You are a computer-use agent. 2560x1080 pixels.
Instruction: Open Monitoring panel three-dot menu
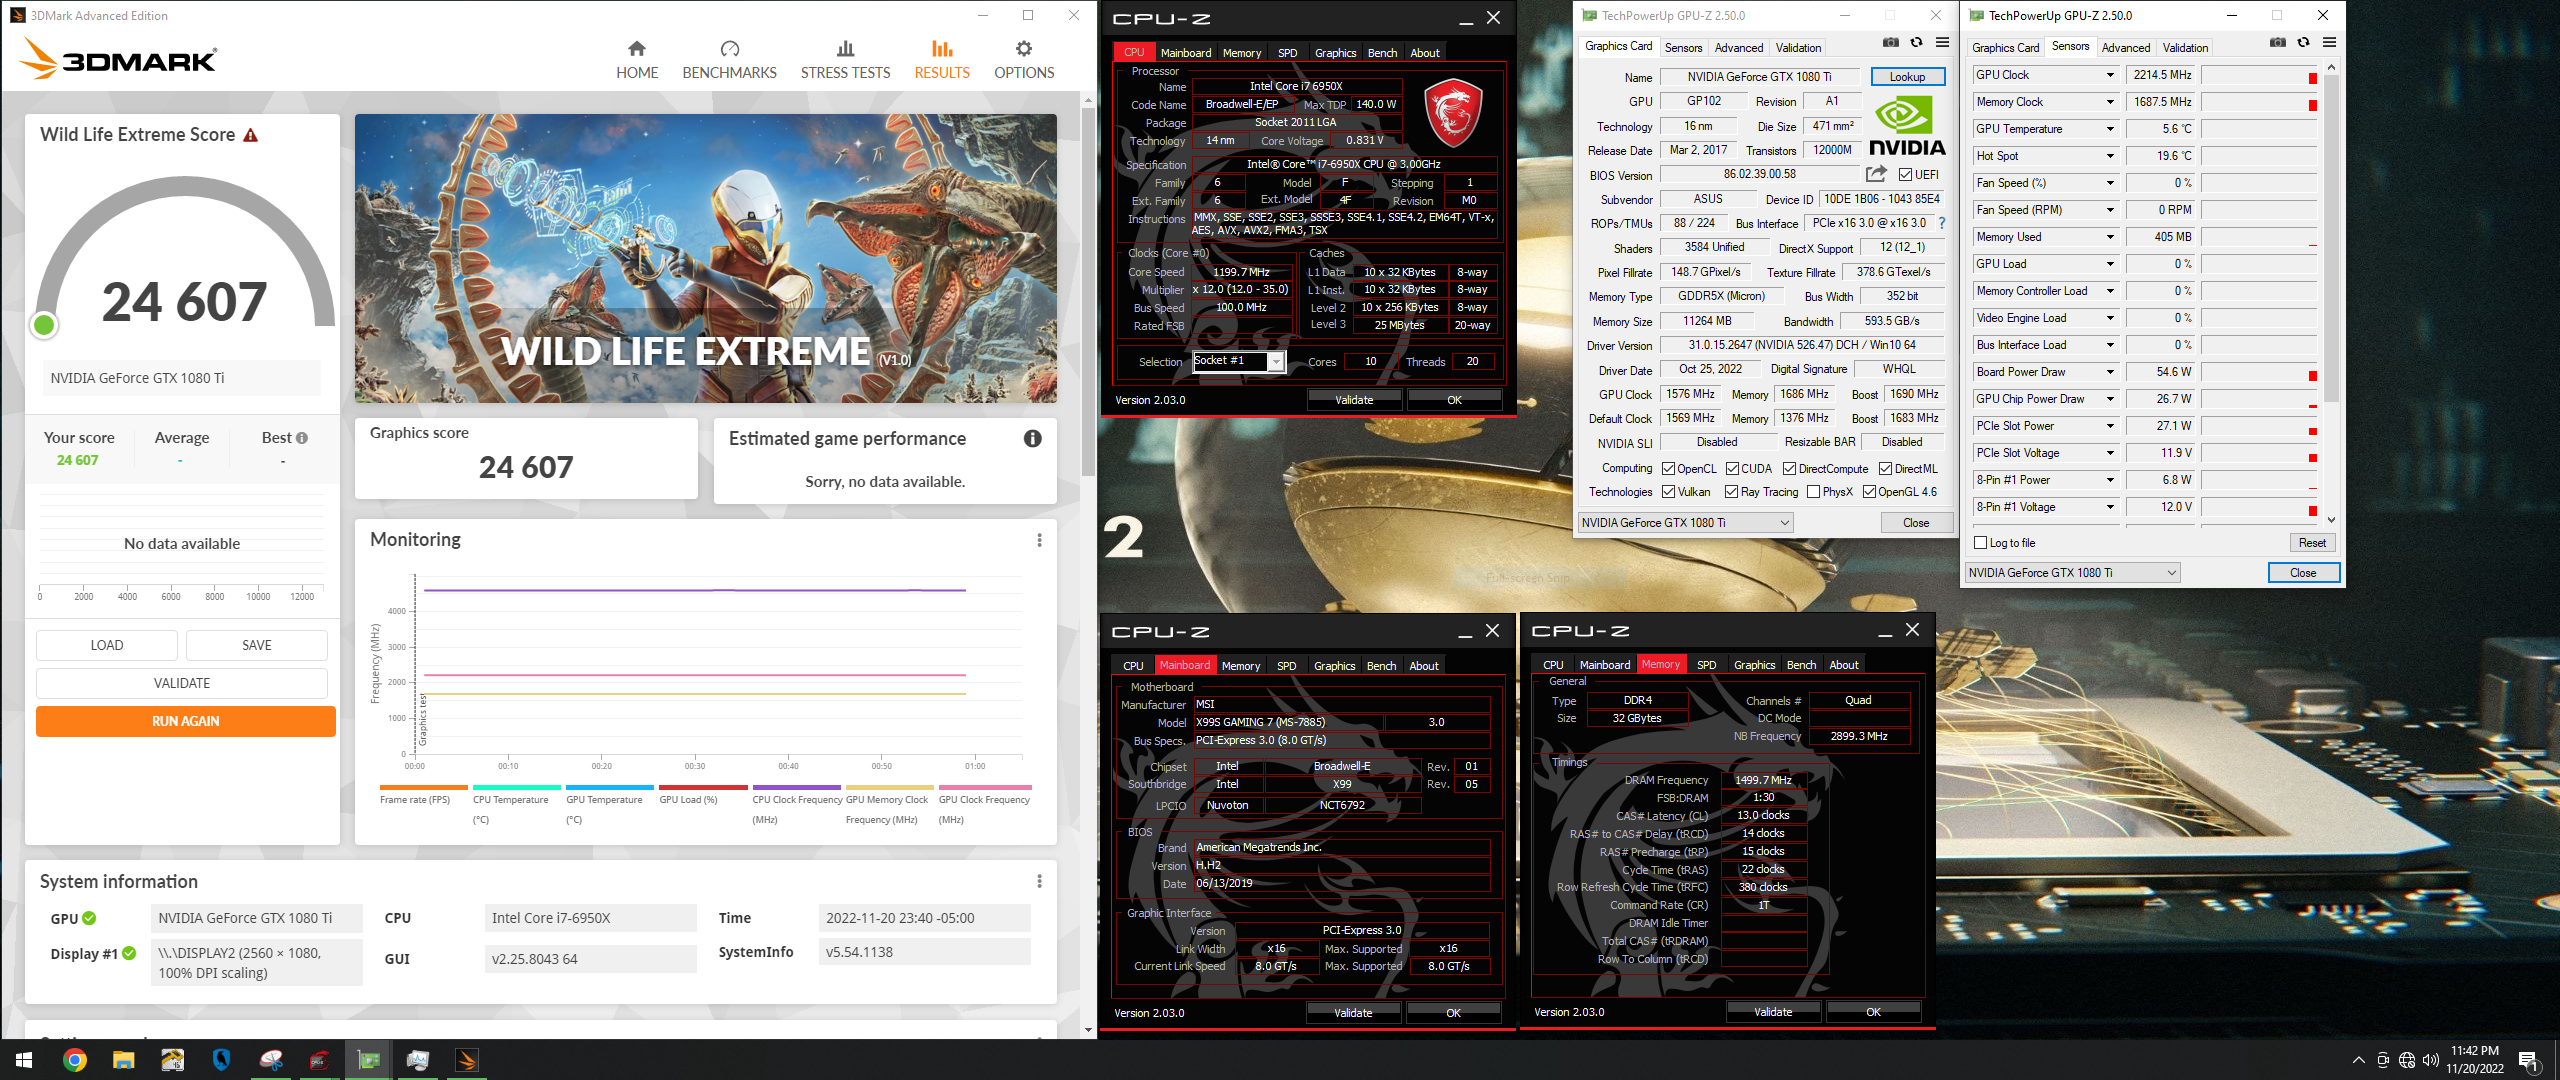pos(1039,540)
